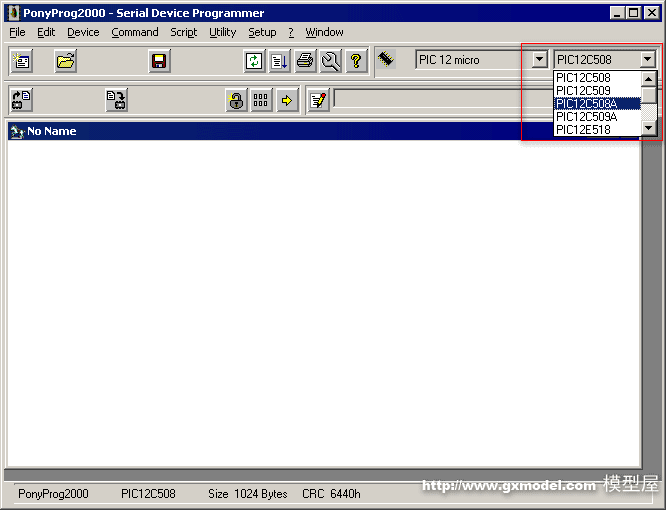
Task: Open a device file with folder icon
Action: coord(66,61)
